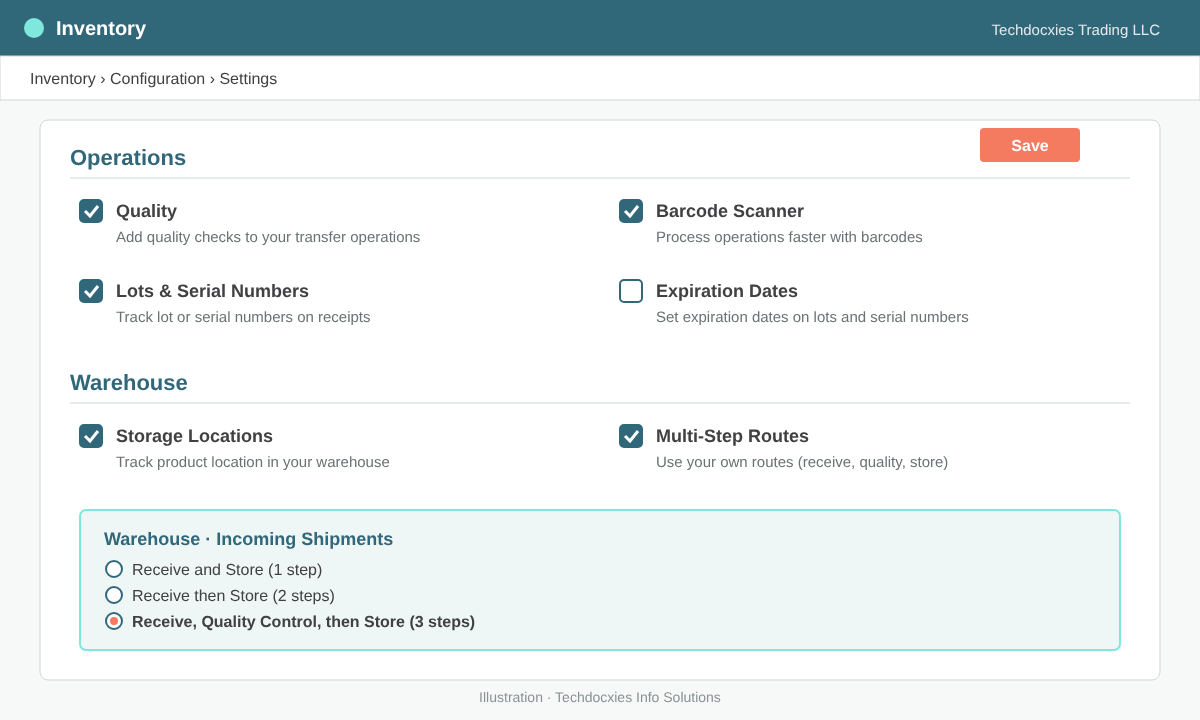Click the Barcode Scanner setting label
Image resolution: width=1200 pixels, height=720 pixels.
[730, 211]
